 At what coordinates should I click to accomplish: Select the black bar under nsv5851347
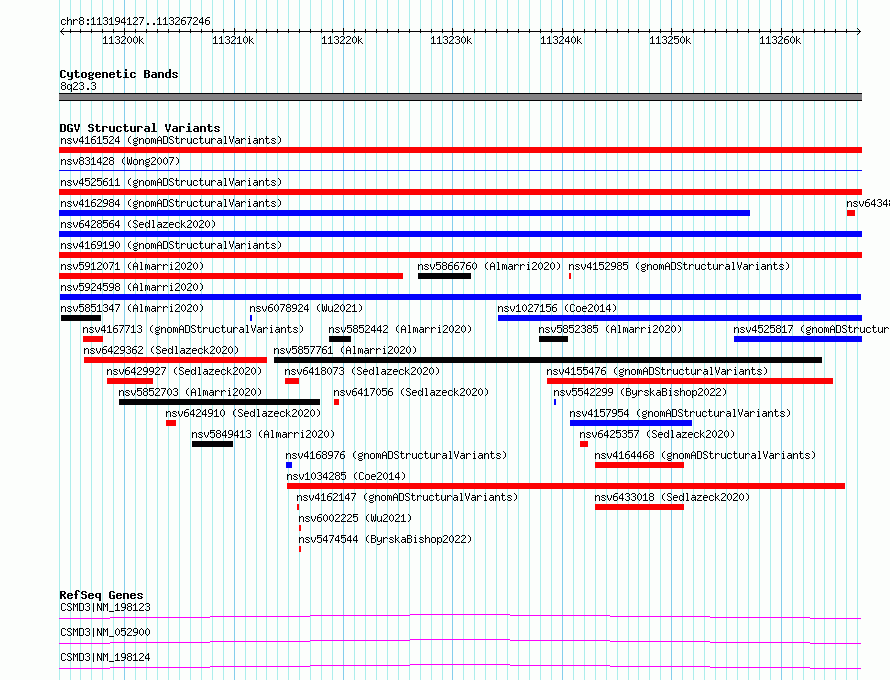pos(81,318)
